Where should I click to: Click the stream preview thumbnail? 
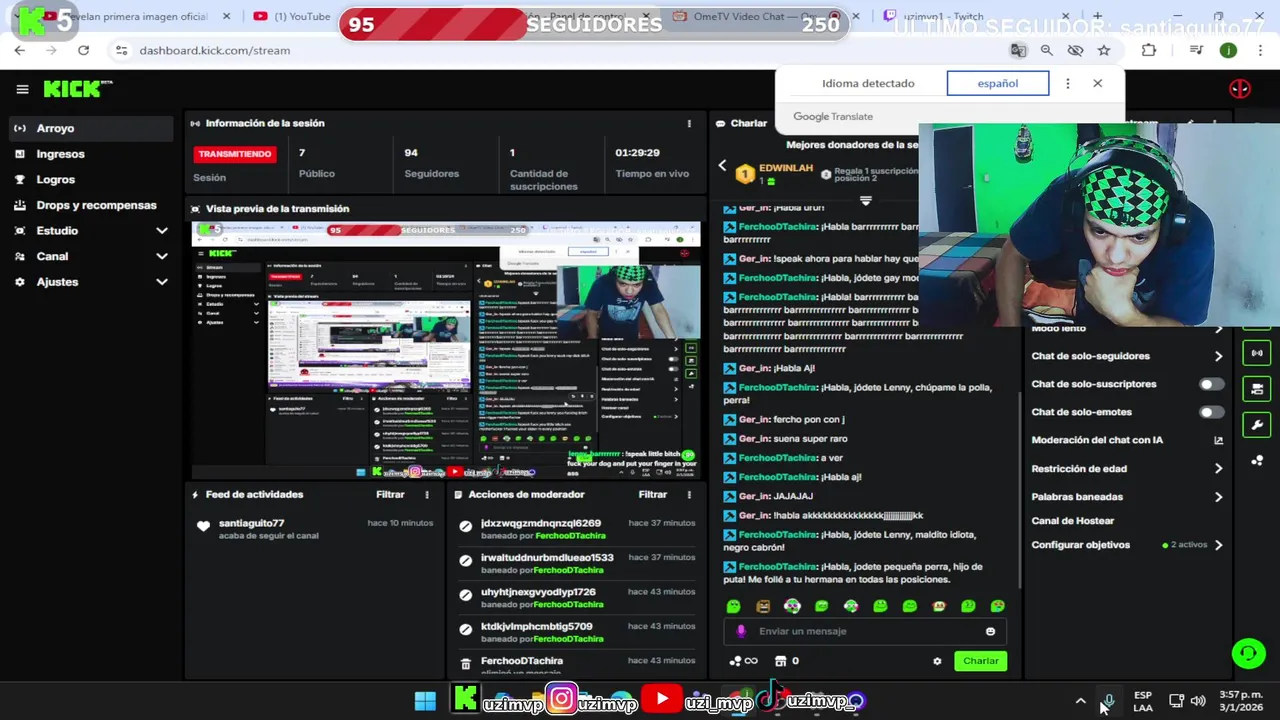446,350
